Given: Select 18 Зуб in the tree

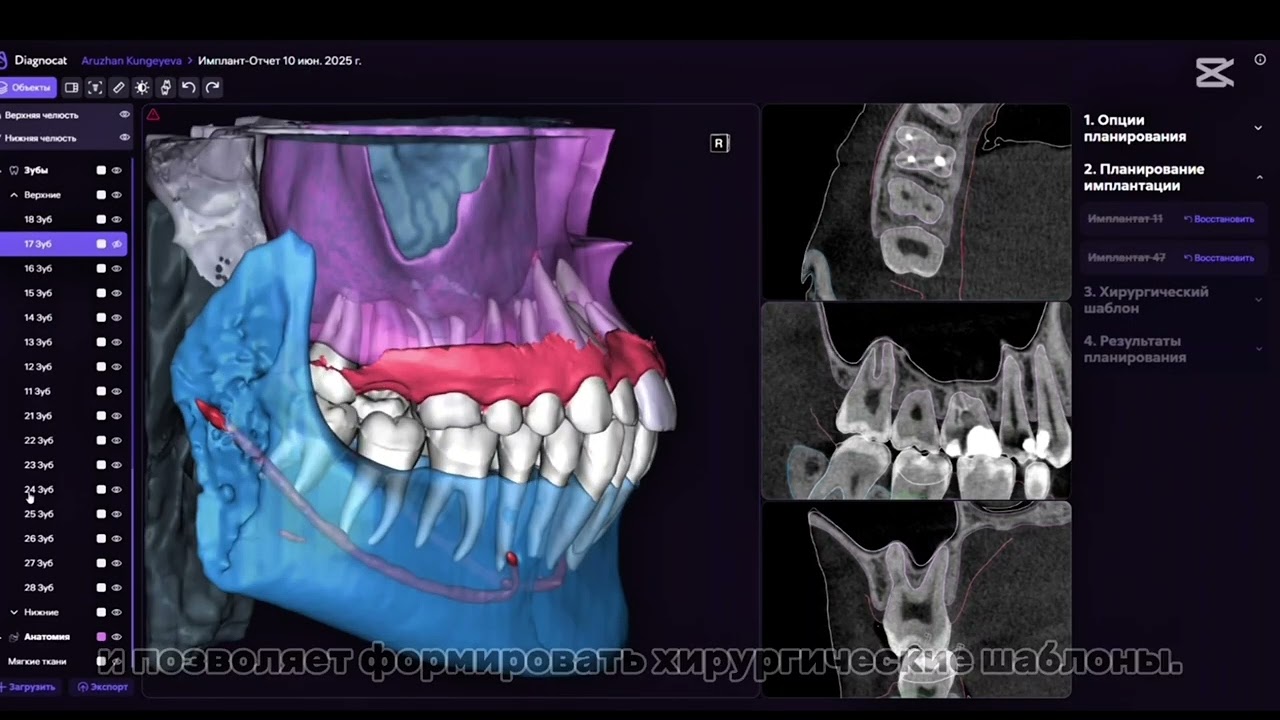Looking at the screenshot, I should [x=38, y=219].
